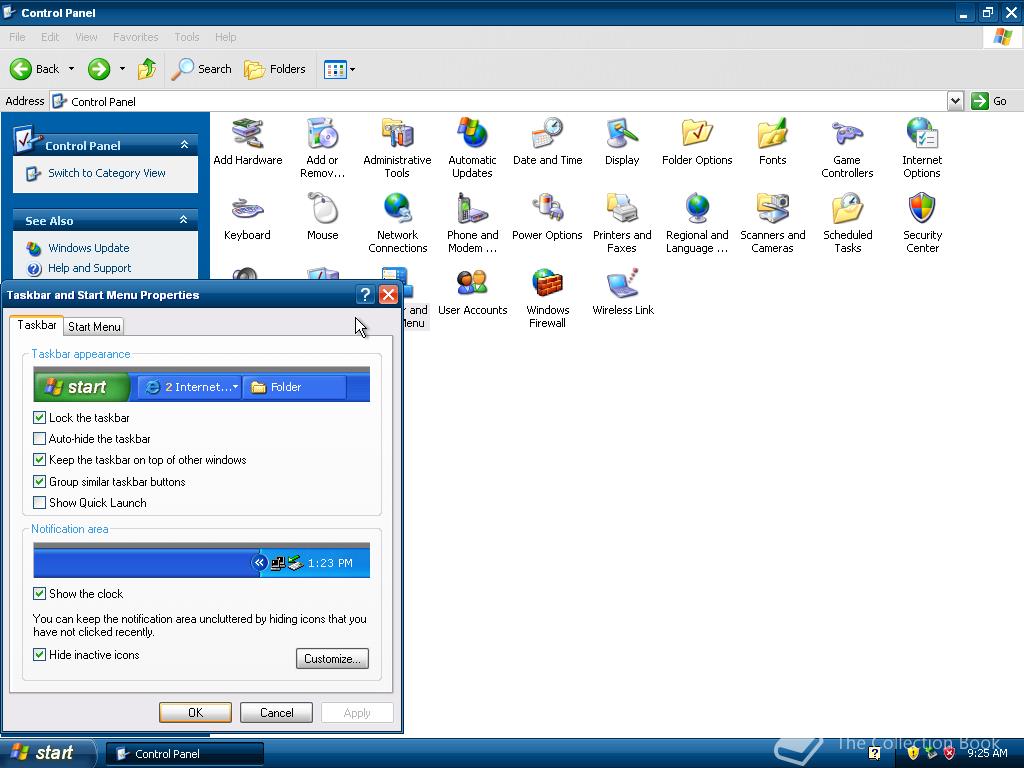Expand the Address bar dropdown
The image size is (1024, 768).
click(x=955, y=101)
